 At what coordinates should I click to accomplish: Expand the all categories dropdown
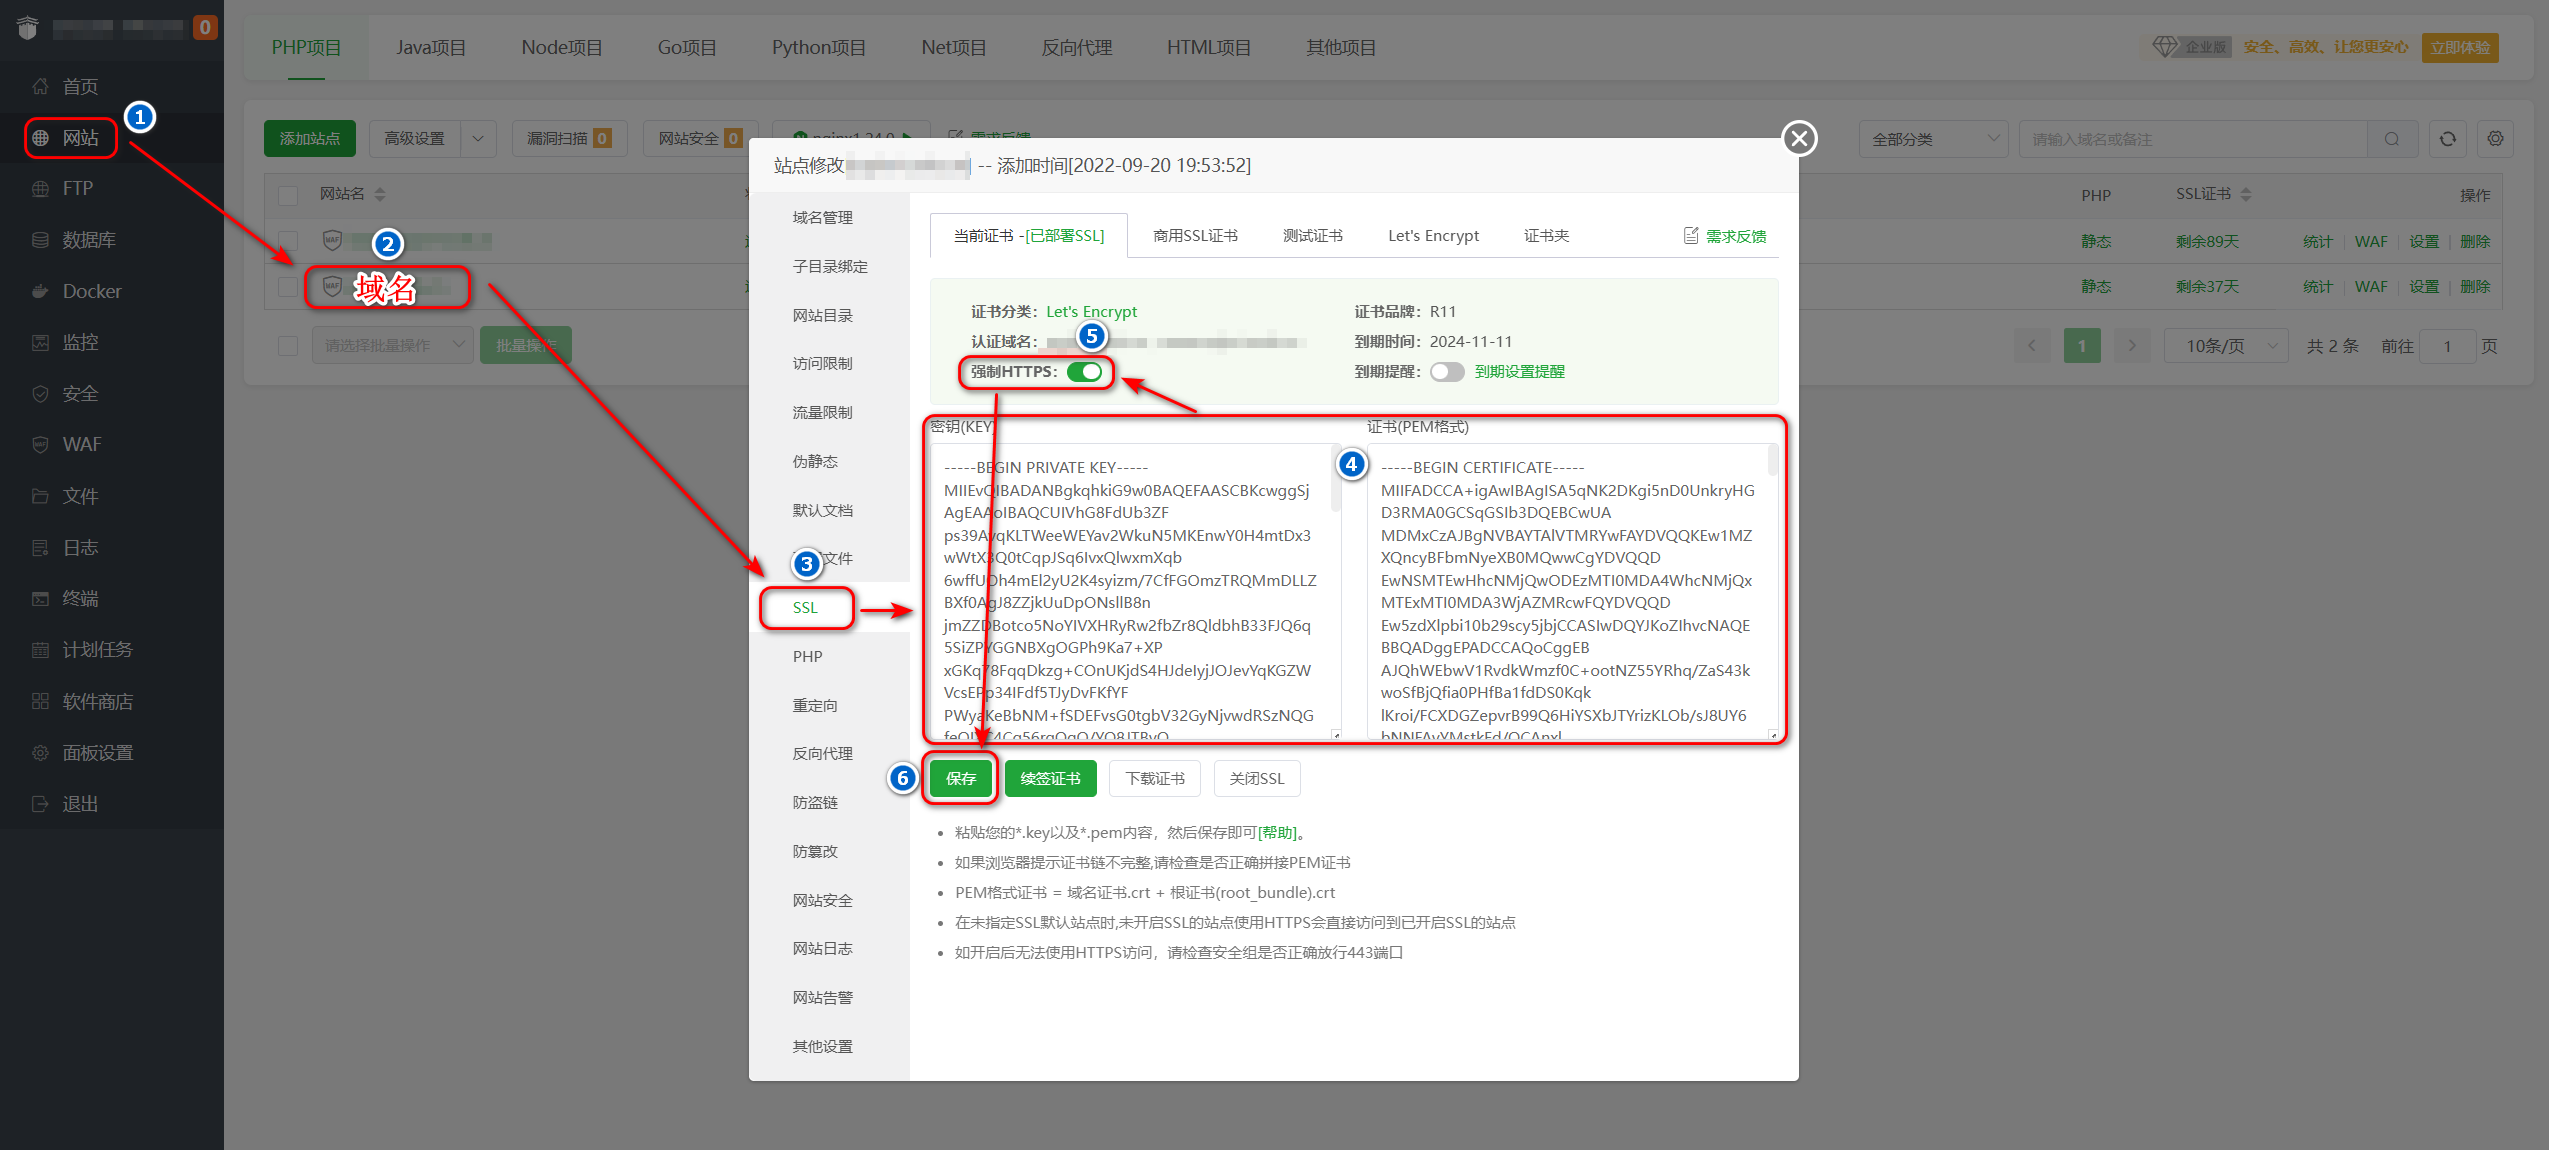(1932, 139)
